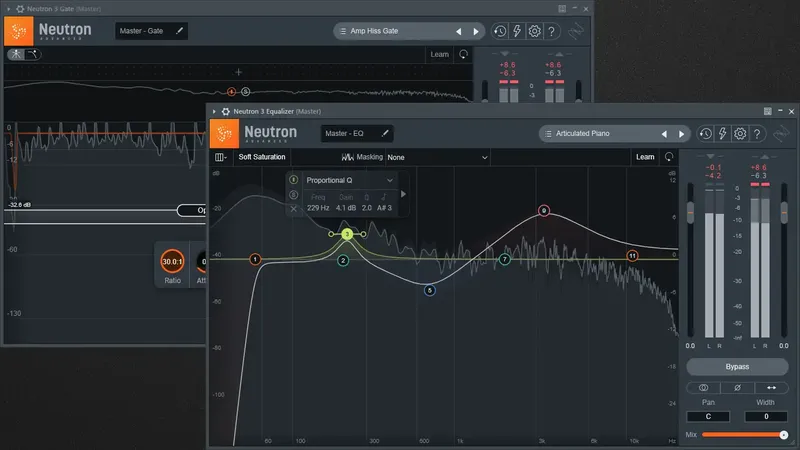The height and width of the screenshot is (450, 800).
Task: Click Learn in the Gate window
Action: coord(439,54)
